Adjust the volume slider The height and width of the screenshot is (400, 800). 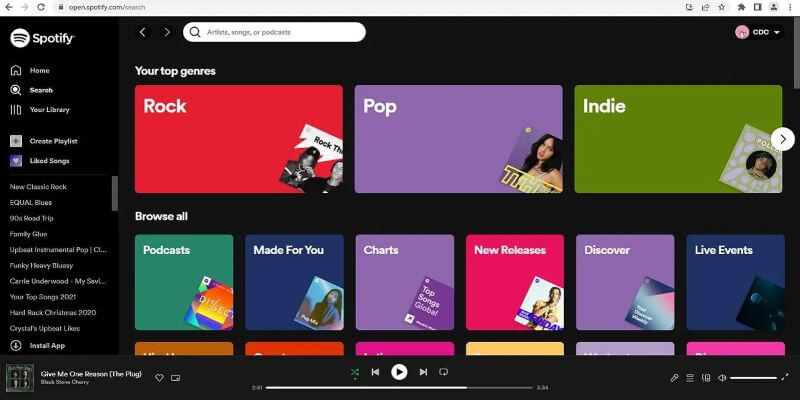[x=754, y=378]
